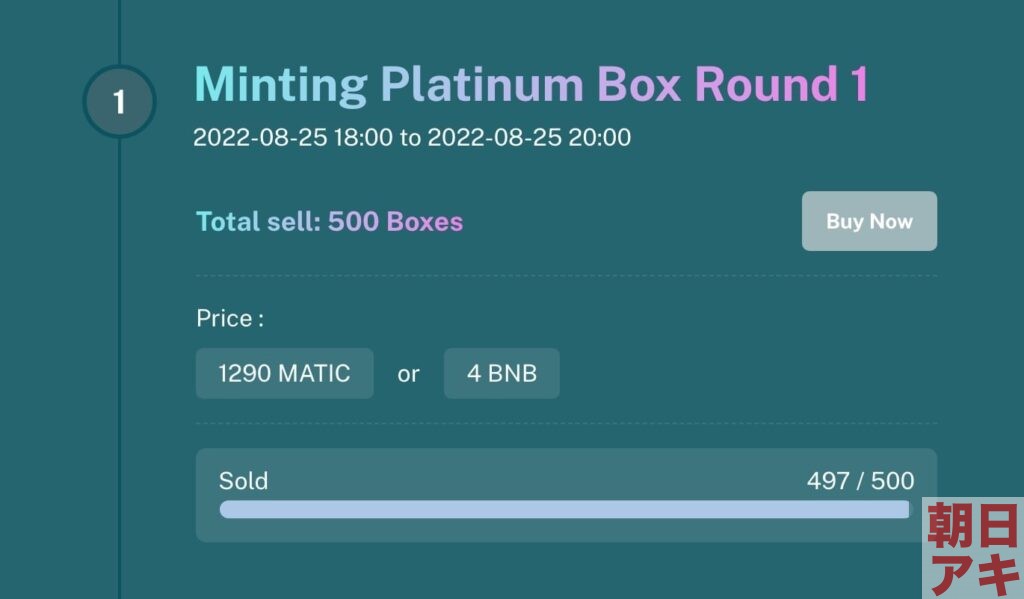Click the Minting Platinum Box Round 1 heading

pos(532,85)
